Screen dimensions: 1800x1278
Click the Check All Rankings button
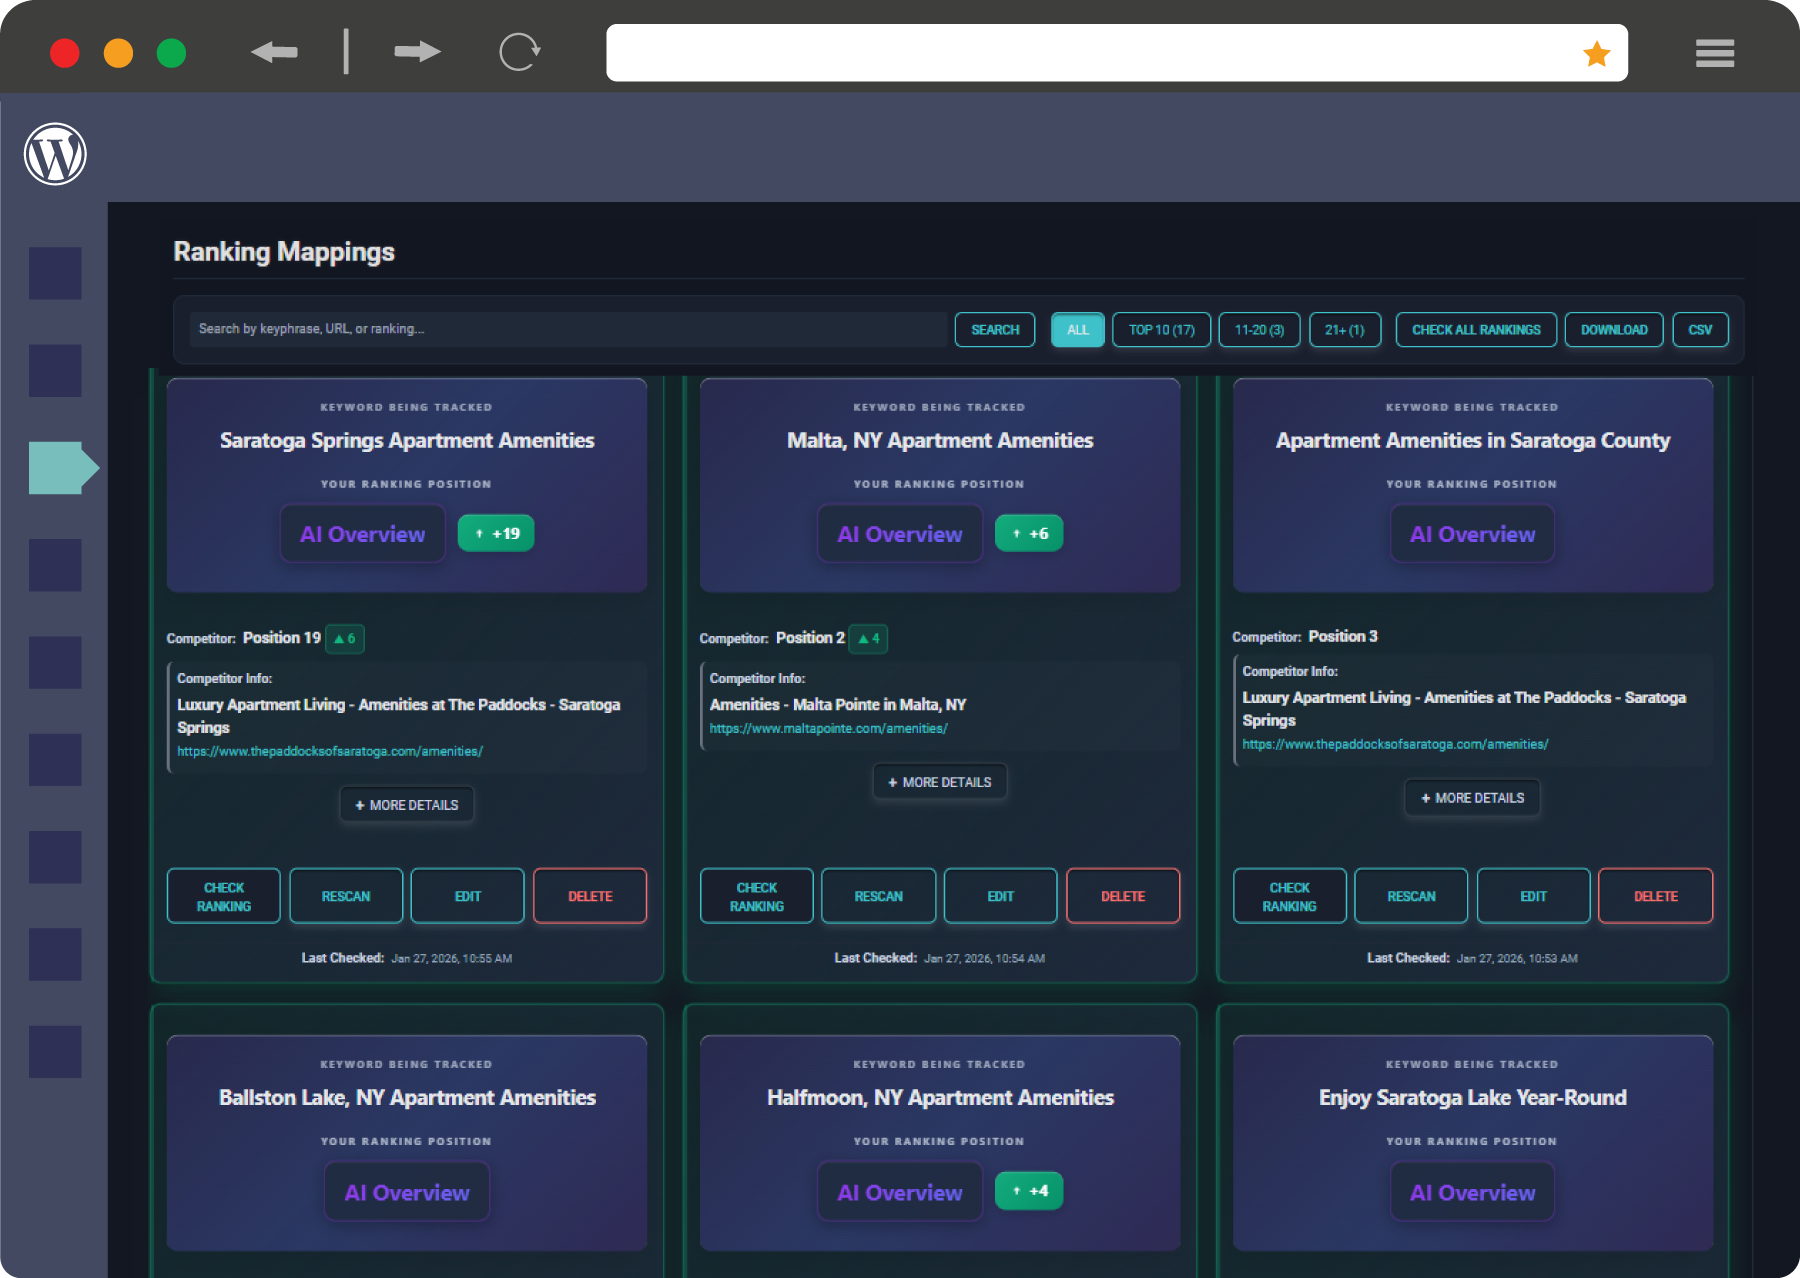[x=1476, y=330]
